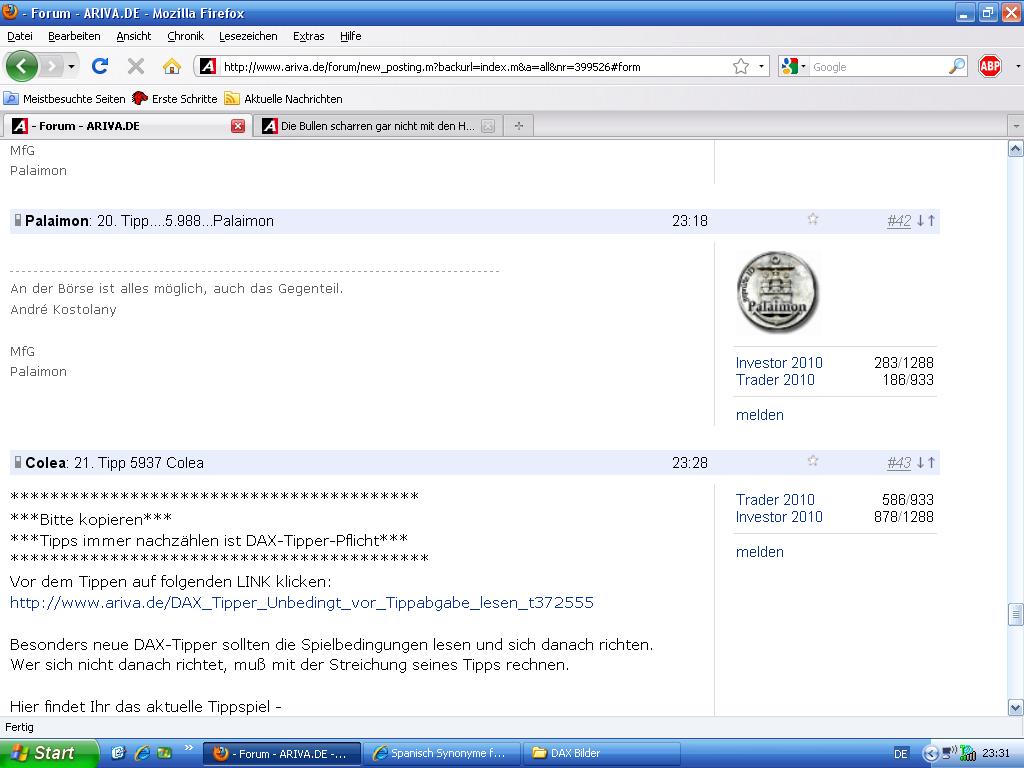Open the #43 post permalink
Screen dimensions: 1024x768
(899, 462)
